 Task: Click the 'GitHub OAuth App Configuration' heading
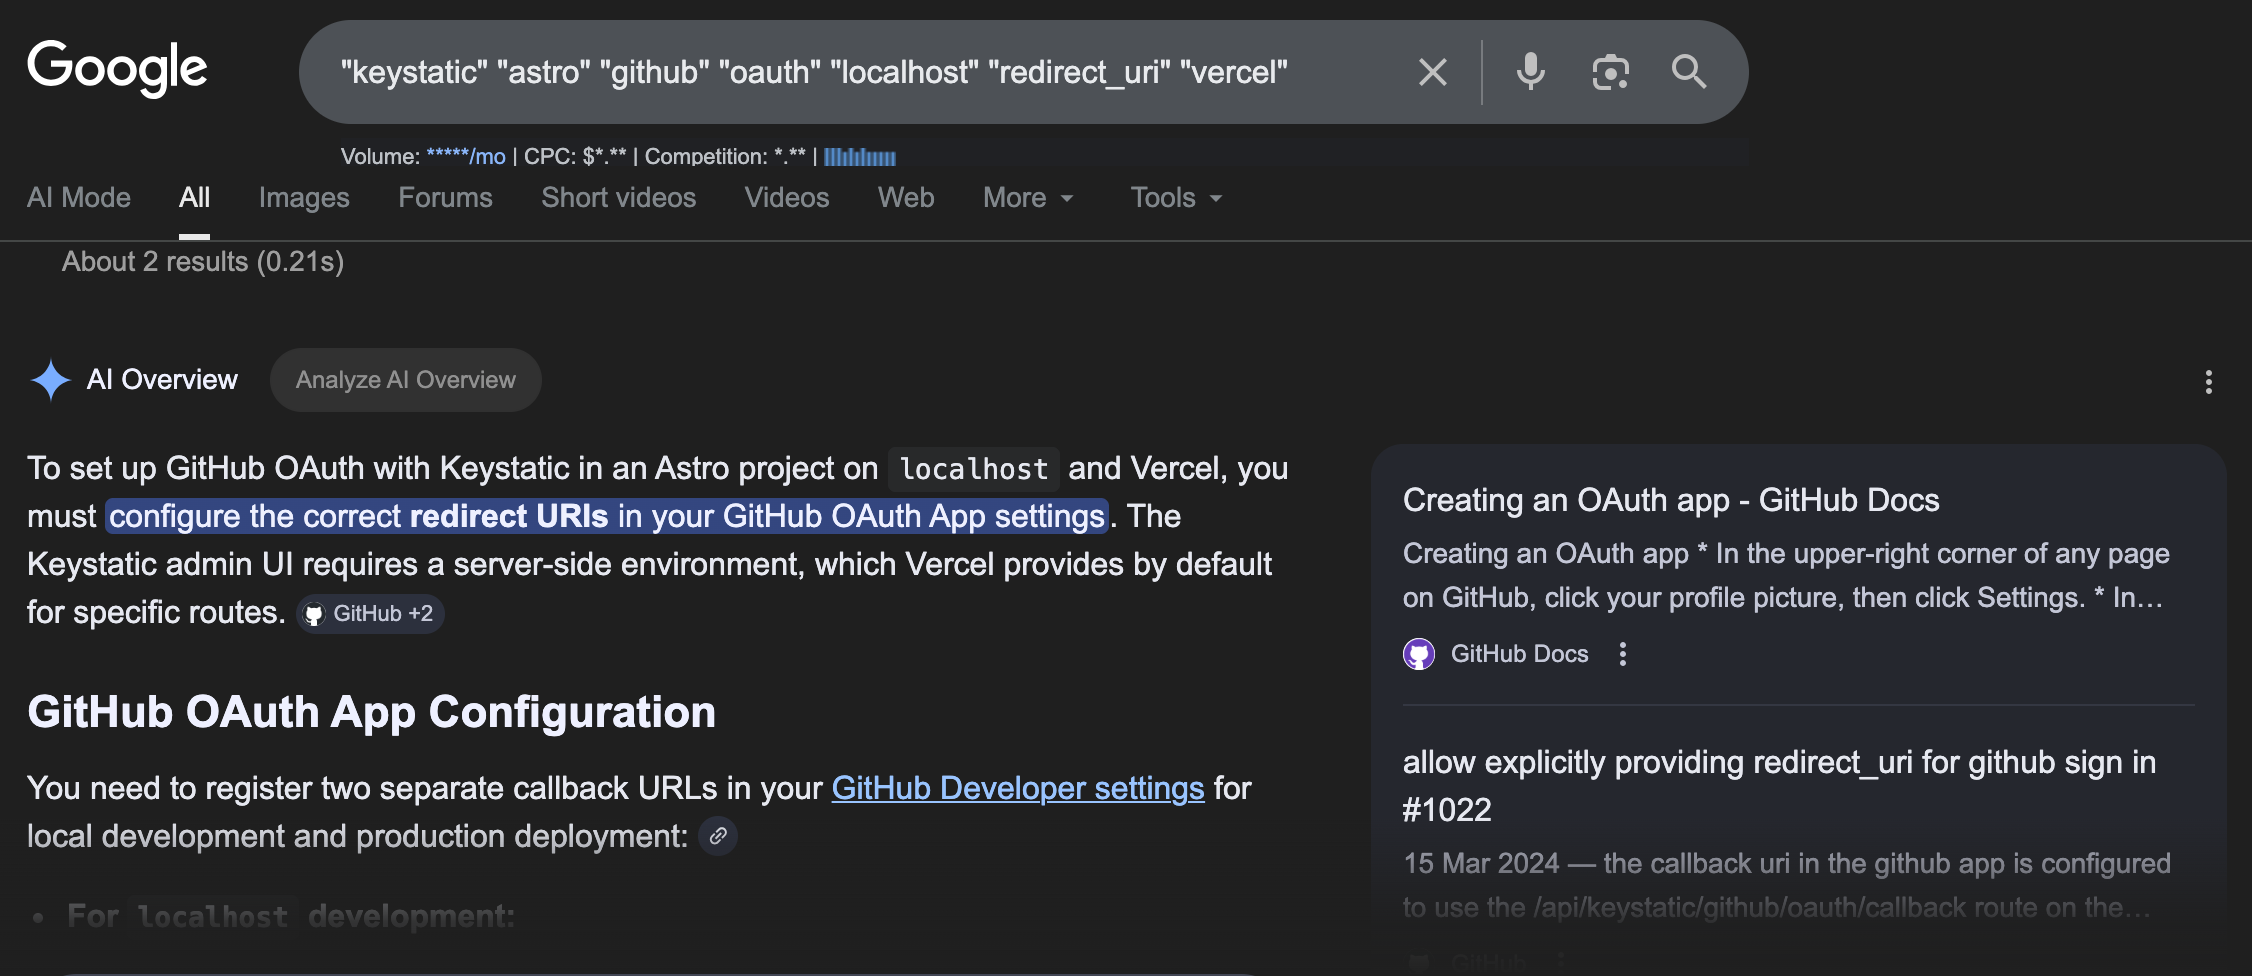tap(371, 712)
